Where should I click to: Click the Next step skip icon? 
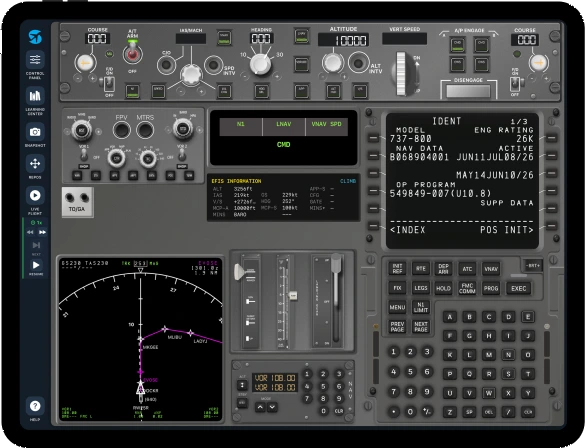[x=36, y=245]
